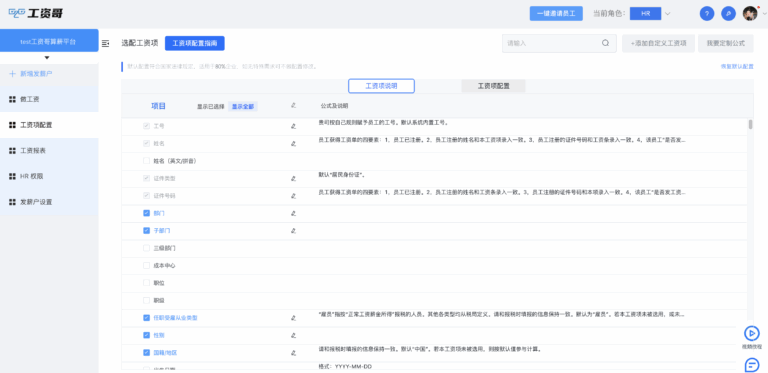Check the 三级部门 checkbox
768x373 pixels.
click(146, 248)
